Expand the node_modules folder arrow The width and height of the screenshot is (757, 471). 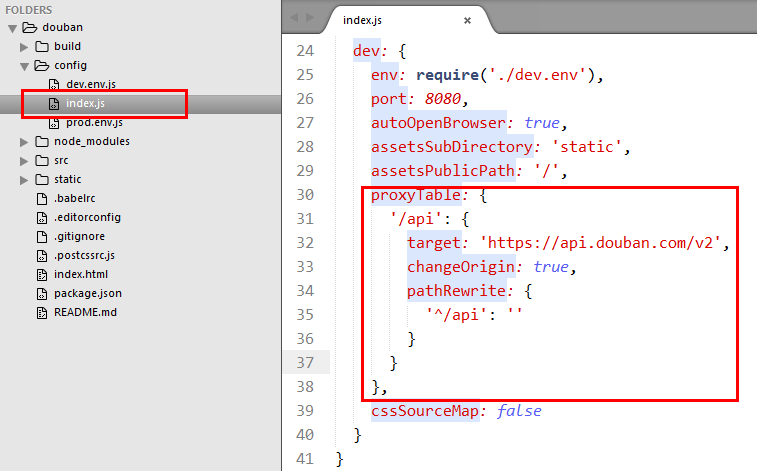pos(24,142)
